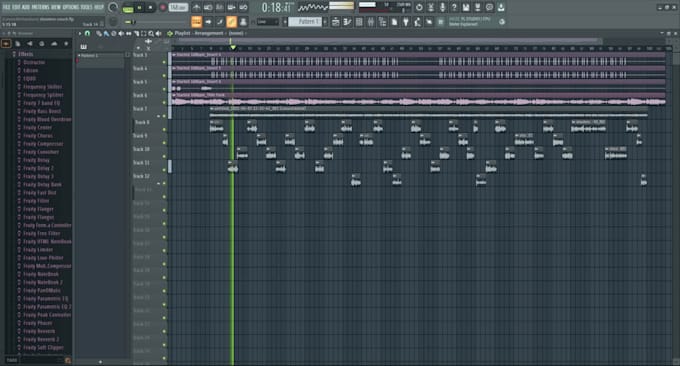This screenshot has width=680, height=366.
Task: Expand the Track 7 group arrow
Action: 159,116
